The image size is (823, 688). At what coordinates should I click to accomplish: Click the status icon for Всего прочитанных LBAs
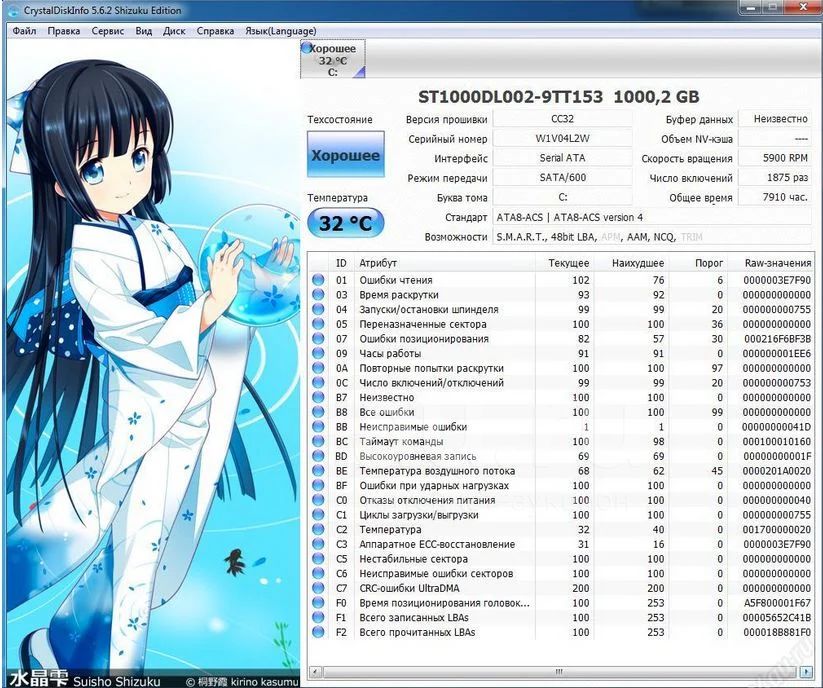point(318,632)
